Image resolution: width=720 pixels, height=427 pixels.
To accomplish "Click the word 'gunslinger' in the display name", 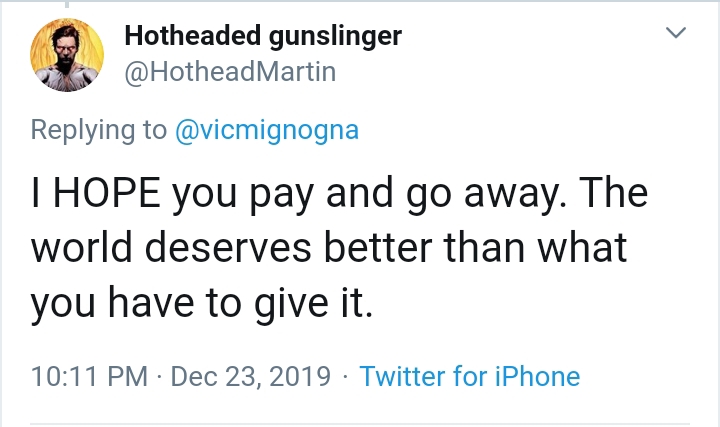I will (x=335, y=37).
